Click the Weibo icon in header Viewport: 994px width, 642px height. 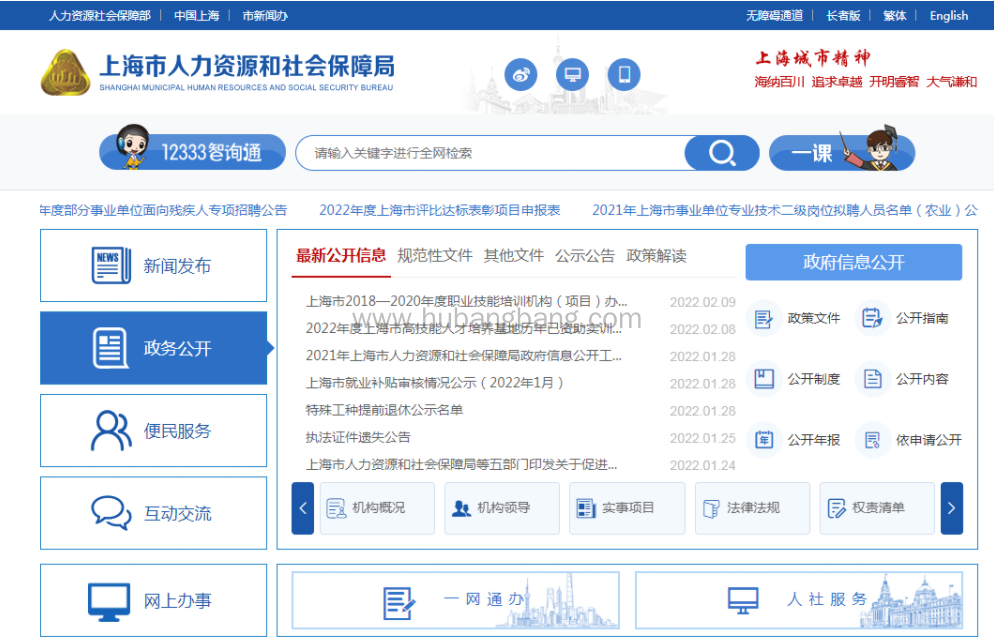[521, 74]
